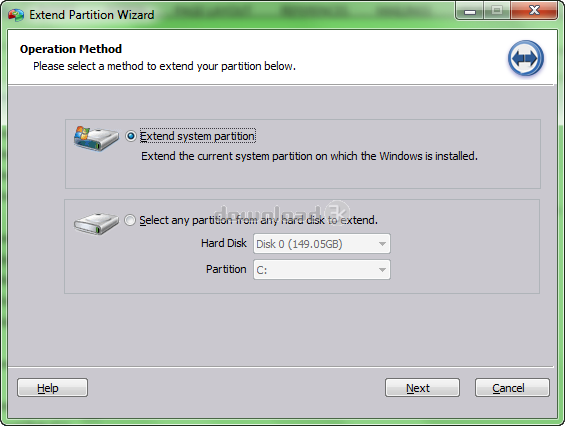Click the blue double-arrow wizard icon
Screen dimensions: 565x426
tap(526, 58)
